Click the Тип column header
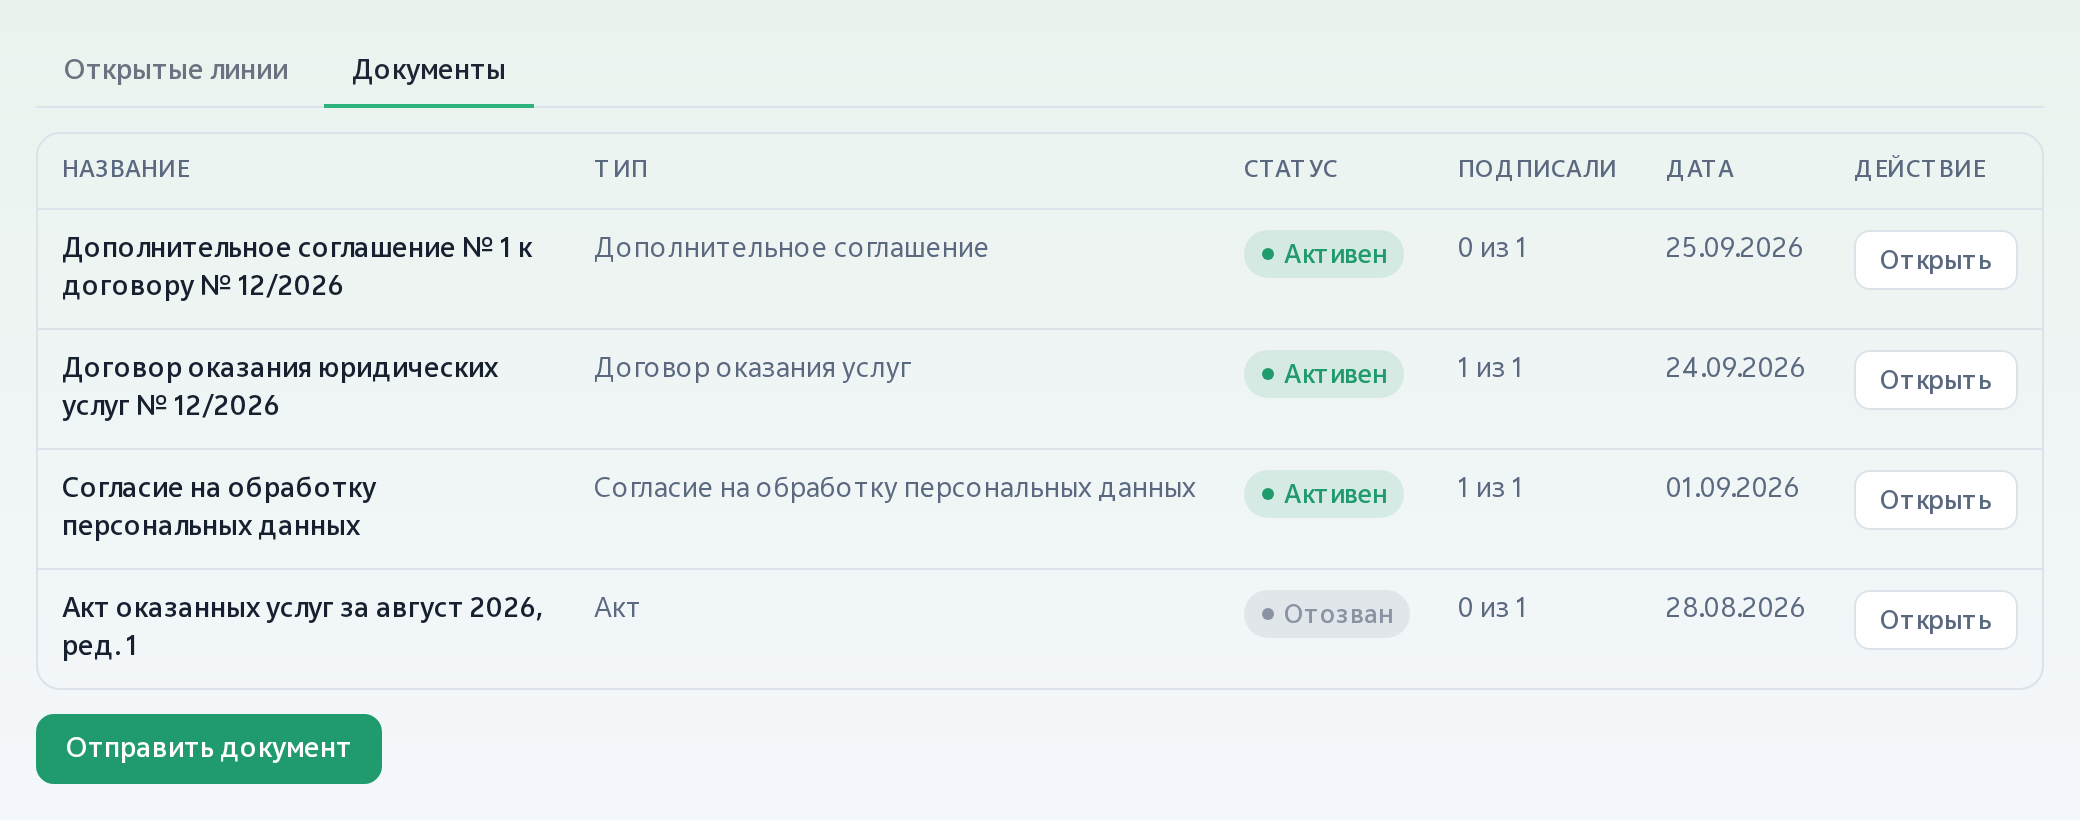Screen dimensions: 2080x820 [x=621, y=169]
